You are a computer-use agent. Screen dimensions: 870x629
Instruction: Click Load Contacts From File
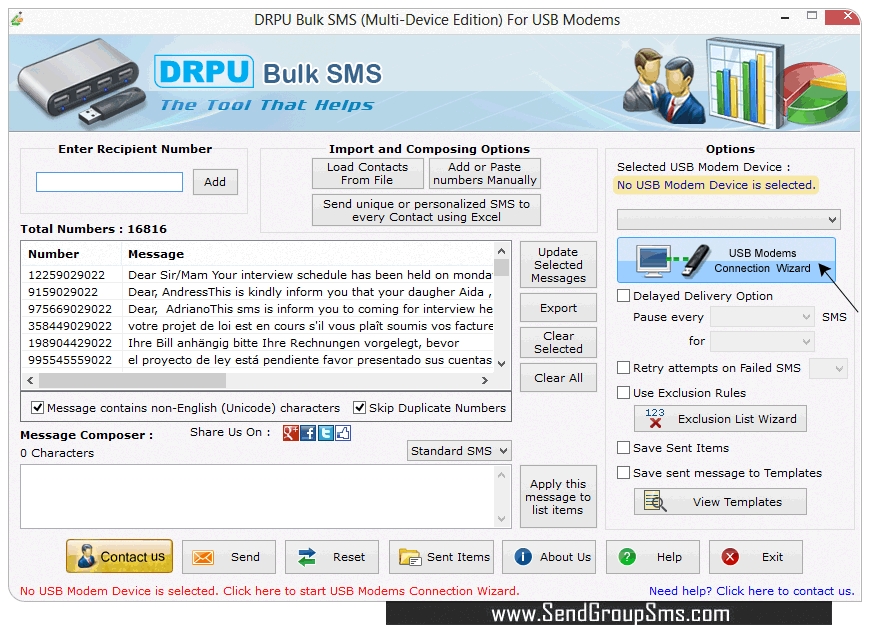coord(367,174)
